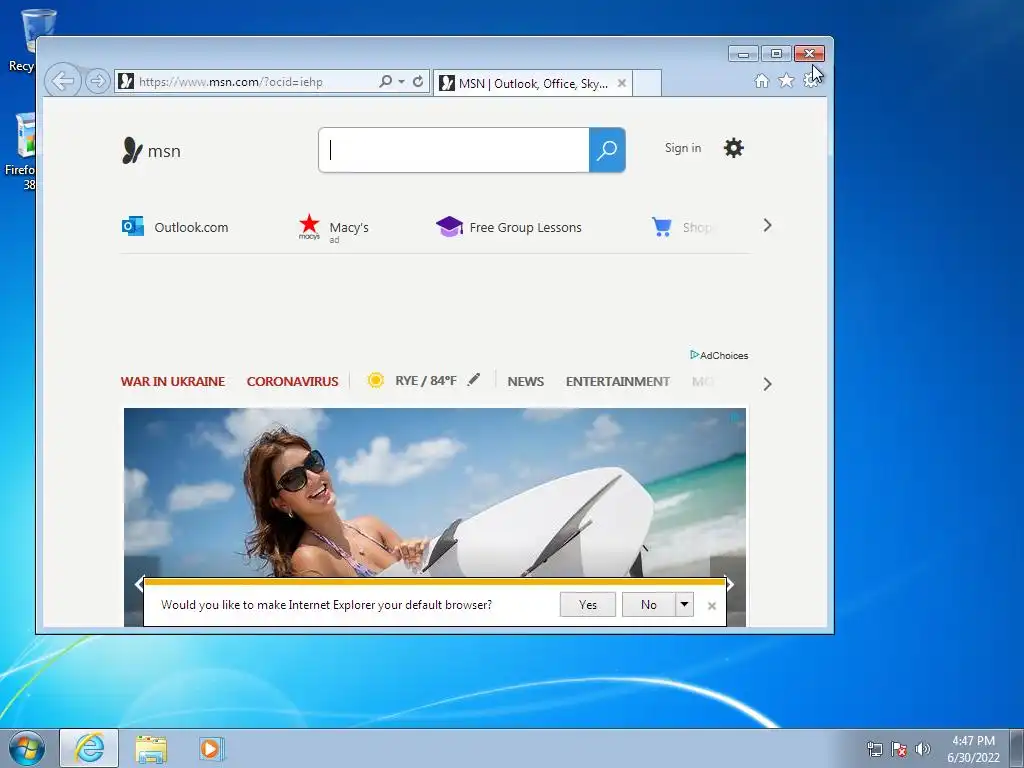1024x768 pixels.
Task: Click the Sign in link
Action: [683, 148]
